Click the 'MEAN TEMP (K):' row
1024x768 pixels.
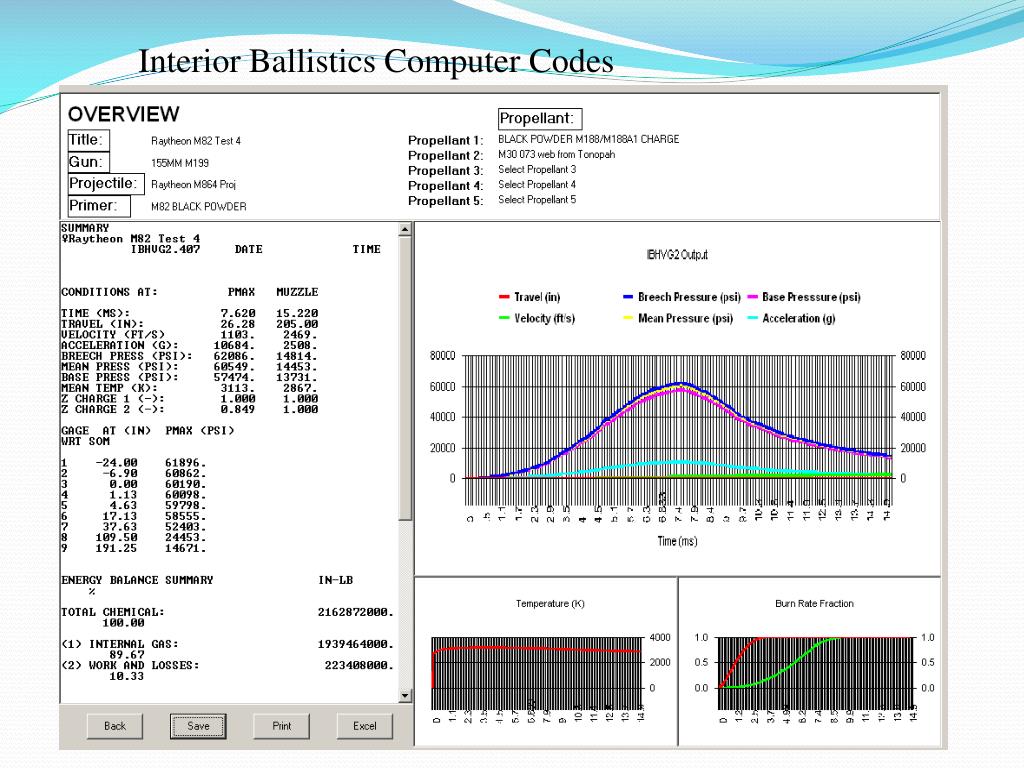click(189, 389)
